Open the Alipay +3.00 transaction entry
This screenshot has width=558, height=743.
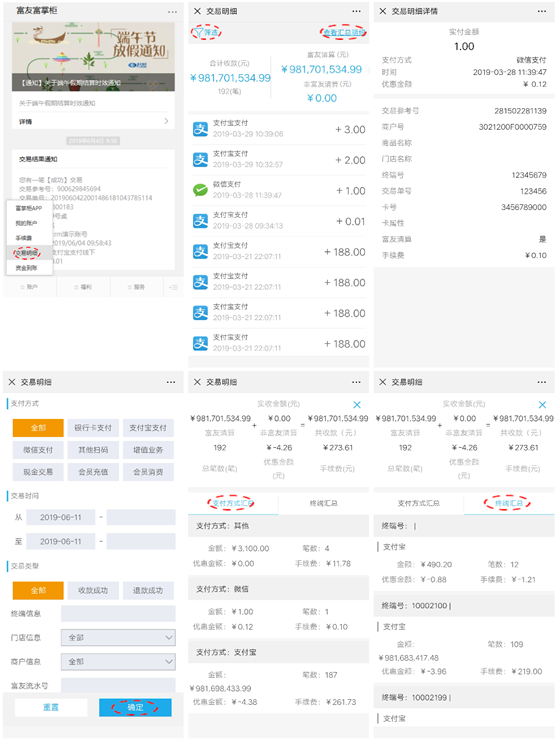tap(279, 129)
